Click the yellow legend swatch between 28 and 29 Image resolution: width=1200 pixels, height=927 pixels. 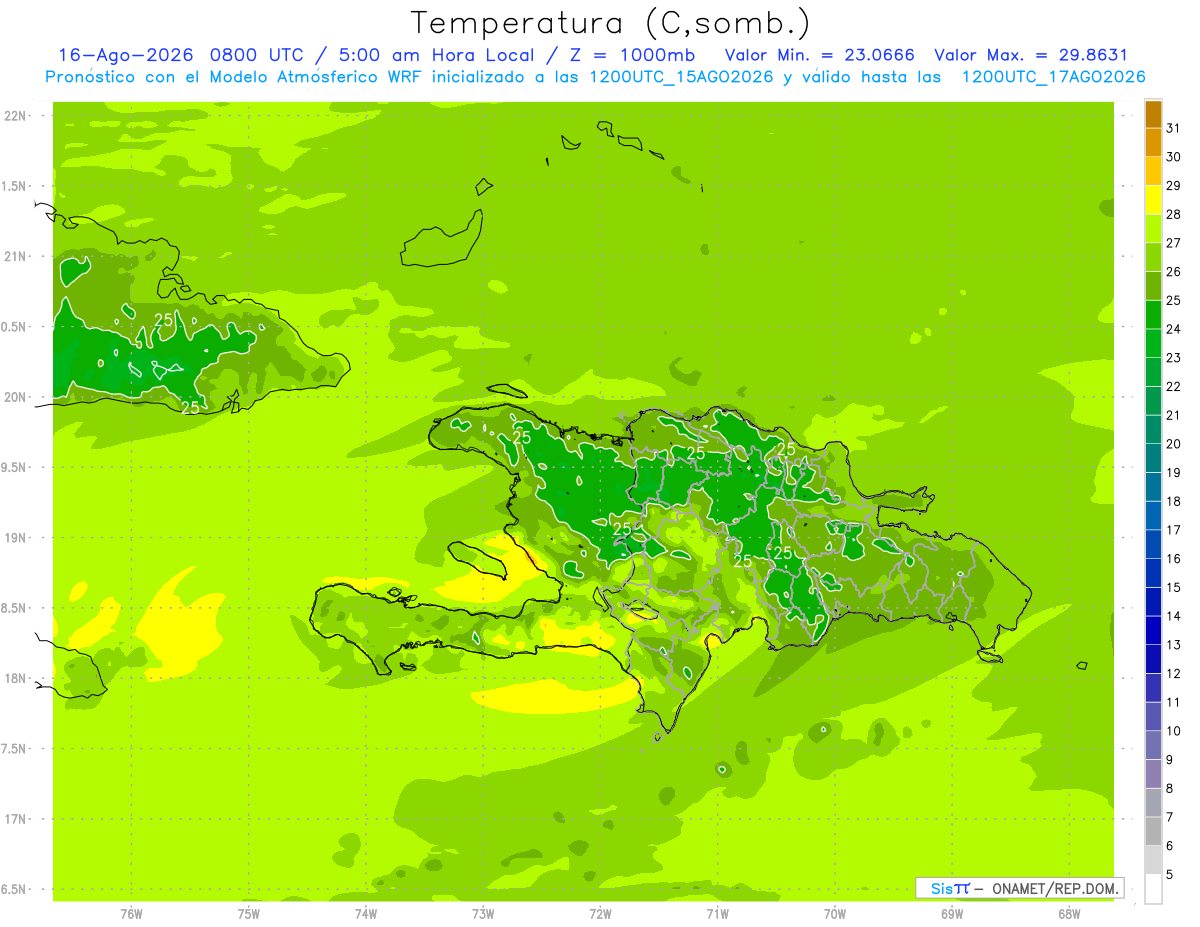(x=1154, y=200)
